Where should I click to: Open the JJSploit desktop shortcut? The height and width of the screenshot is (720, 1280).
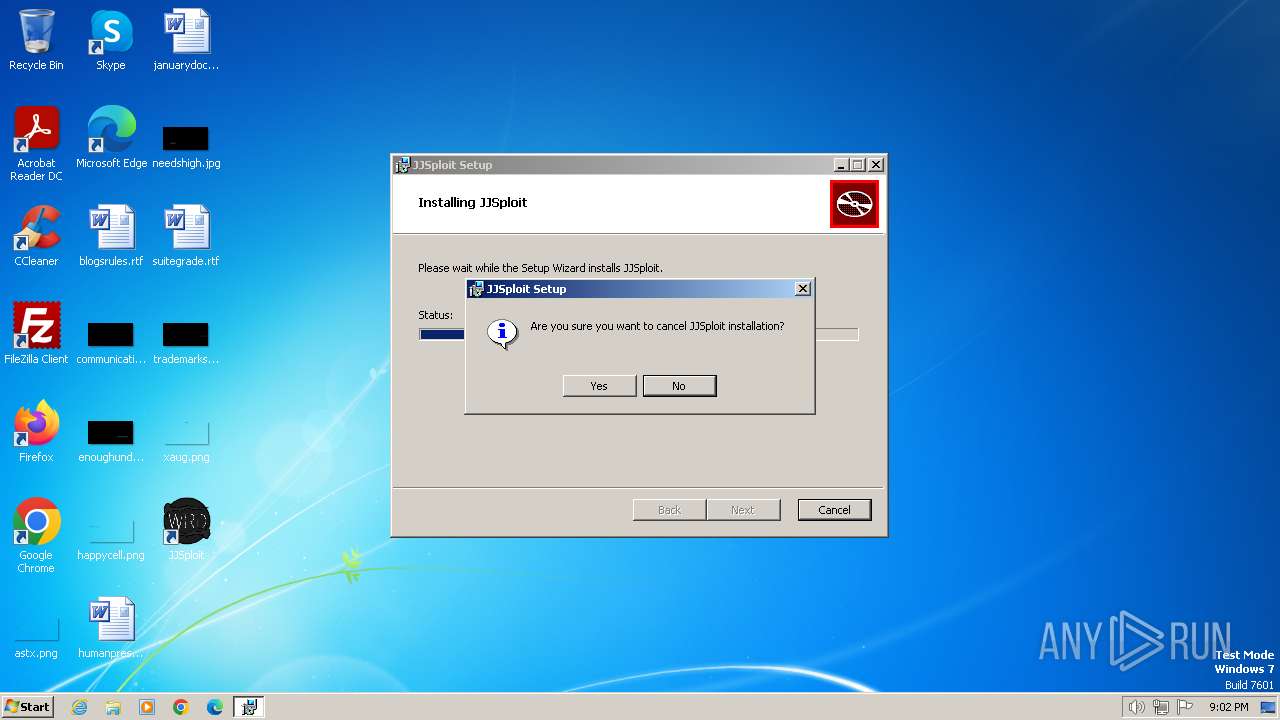186,530
